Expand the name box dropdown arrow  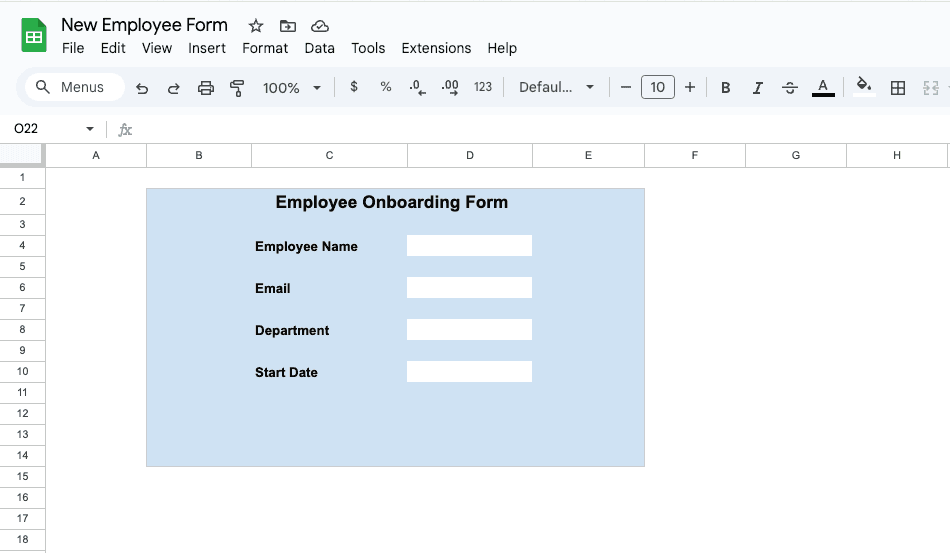[x=90, y=129]
